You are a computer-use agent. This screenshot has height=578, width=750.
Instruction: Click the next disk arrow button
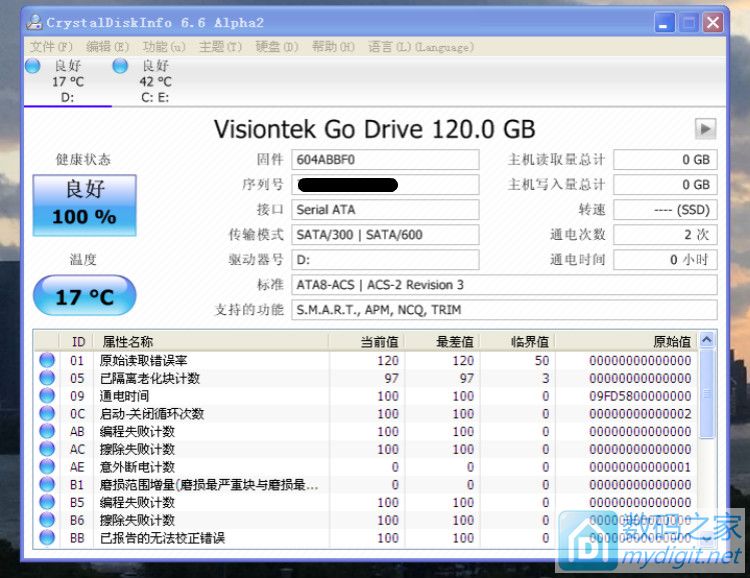point(705,129)
